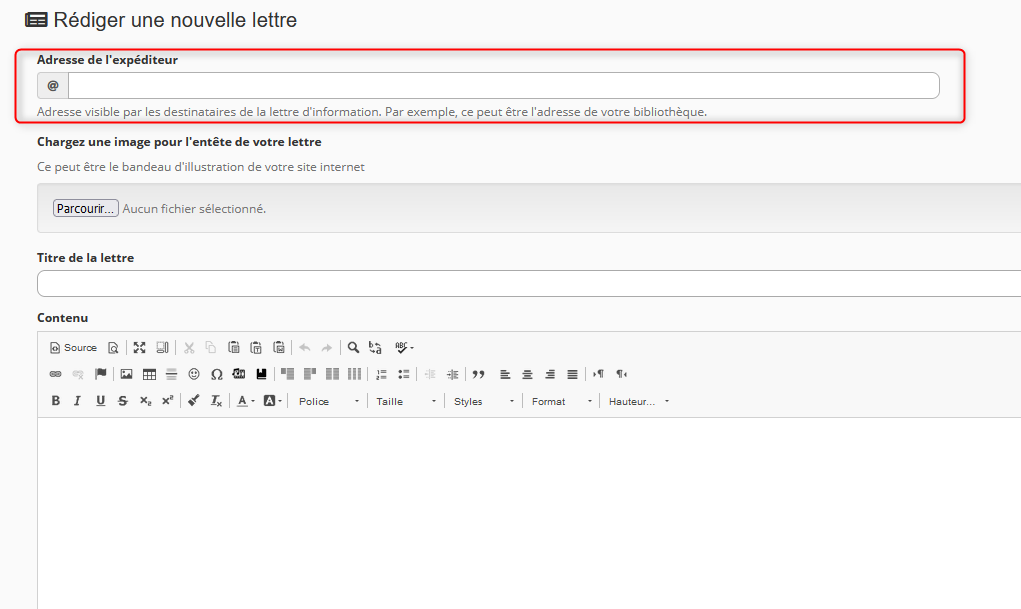Screen dimensions: 1021x609
Task: Toggle italic formatting
Action: pyautogui.click(x=78, y=401)
